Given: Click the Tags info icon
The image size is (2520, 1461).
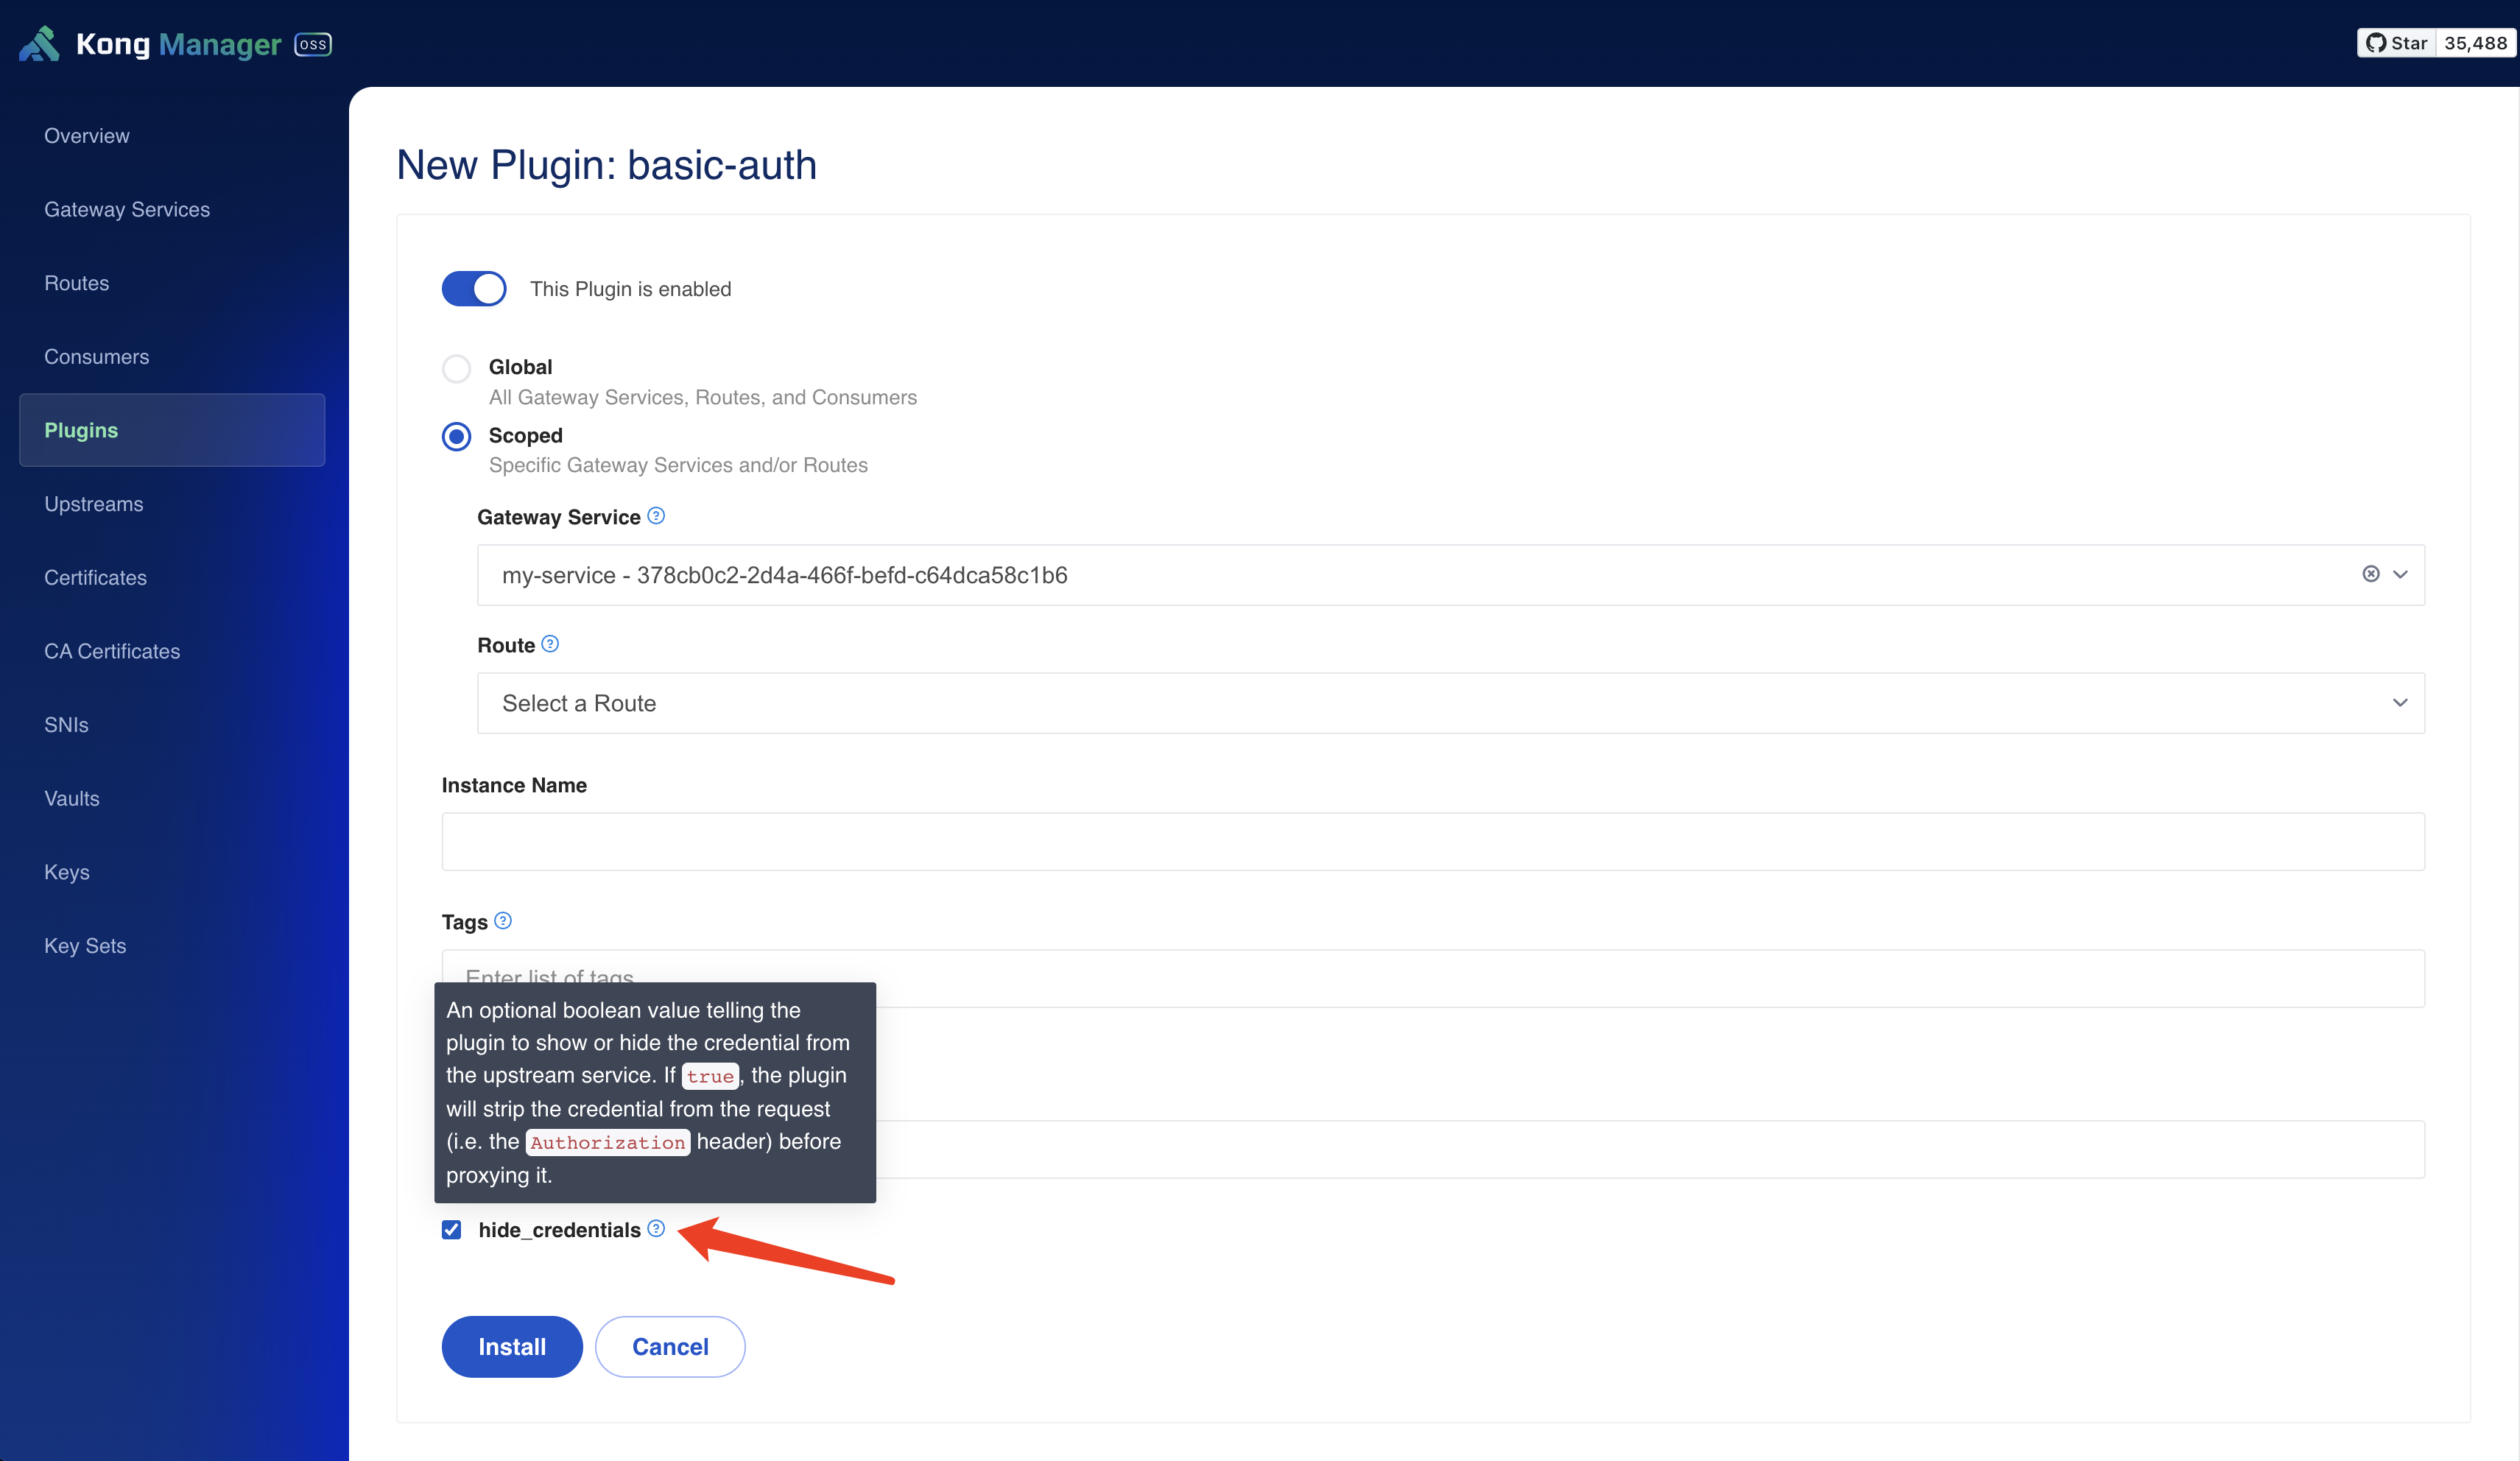Looking at the screenshot, I should tap(504, 920).
